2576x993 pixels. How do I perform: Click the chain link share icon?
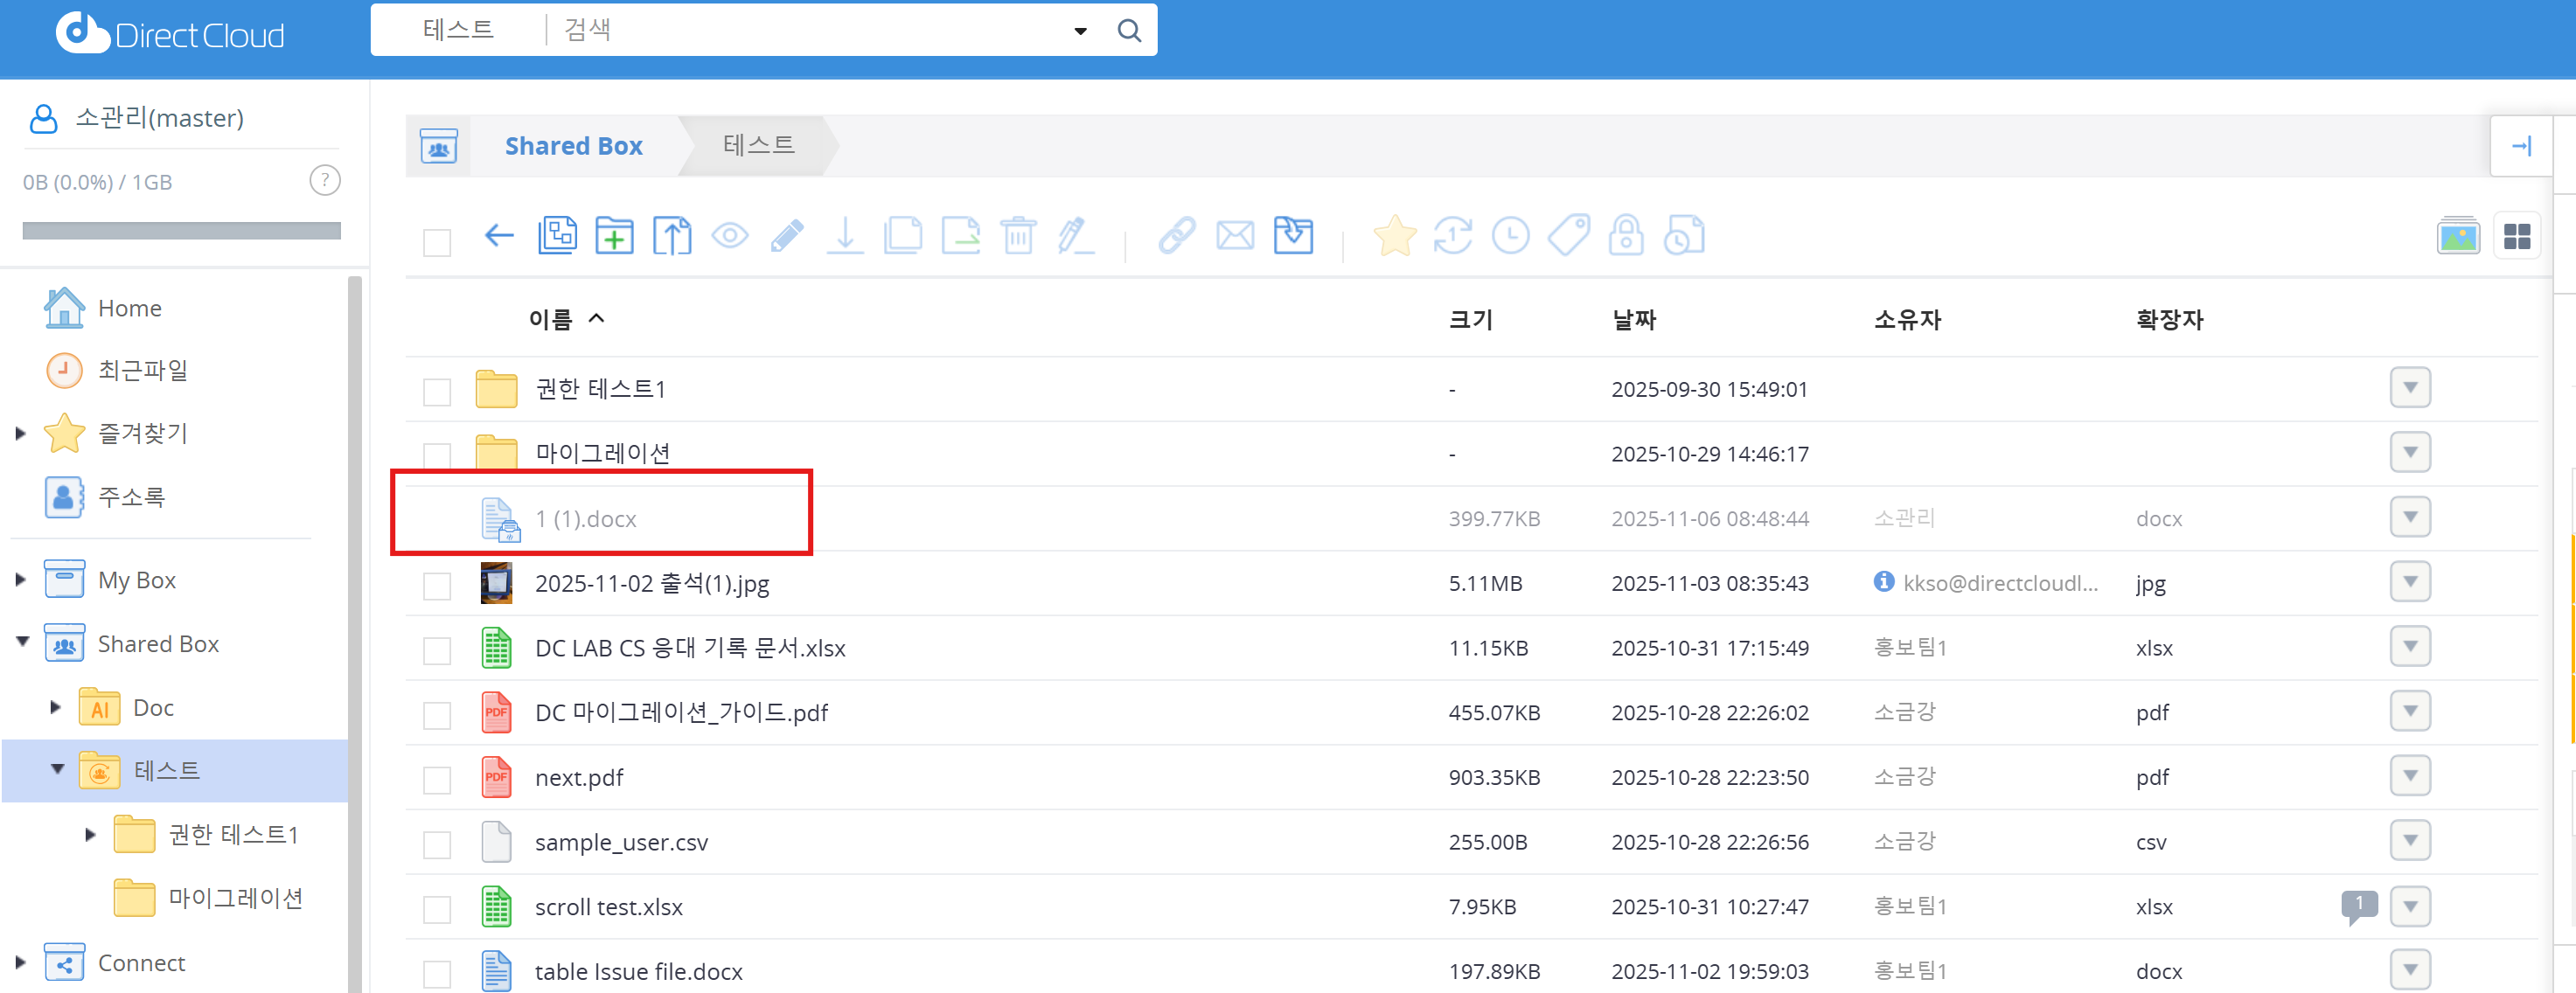pos(1177,236)
